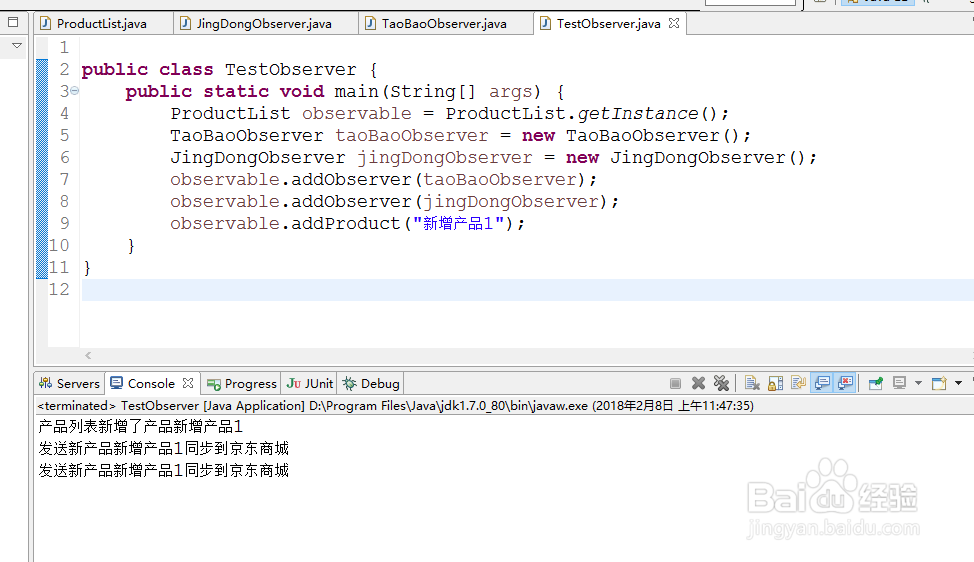Close the TestObserver.java tab
This screenshot has height=562, width=974.
tap(674, 24)
